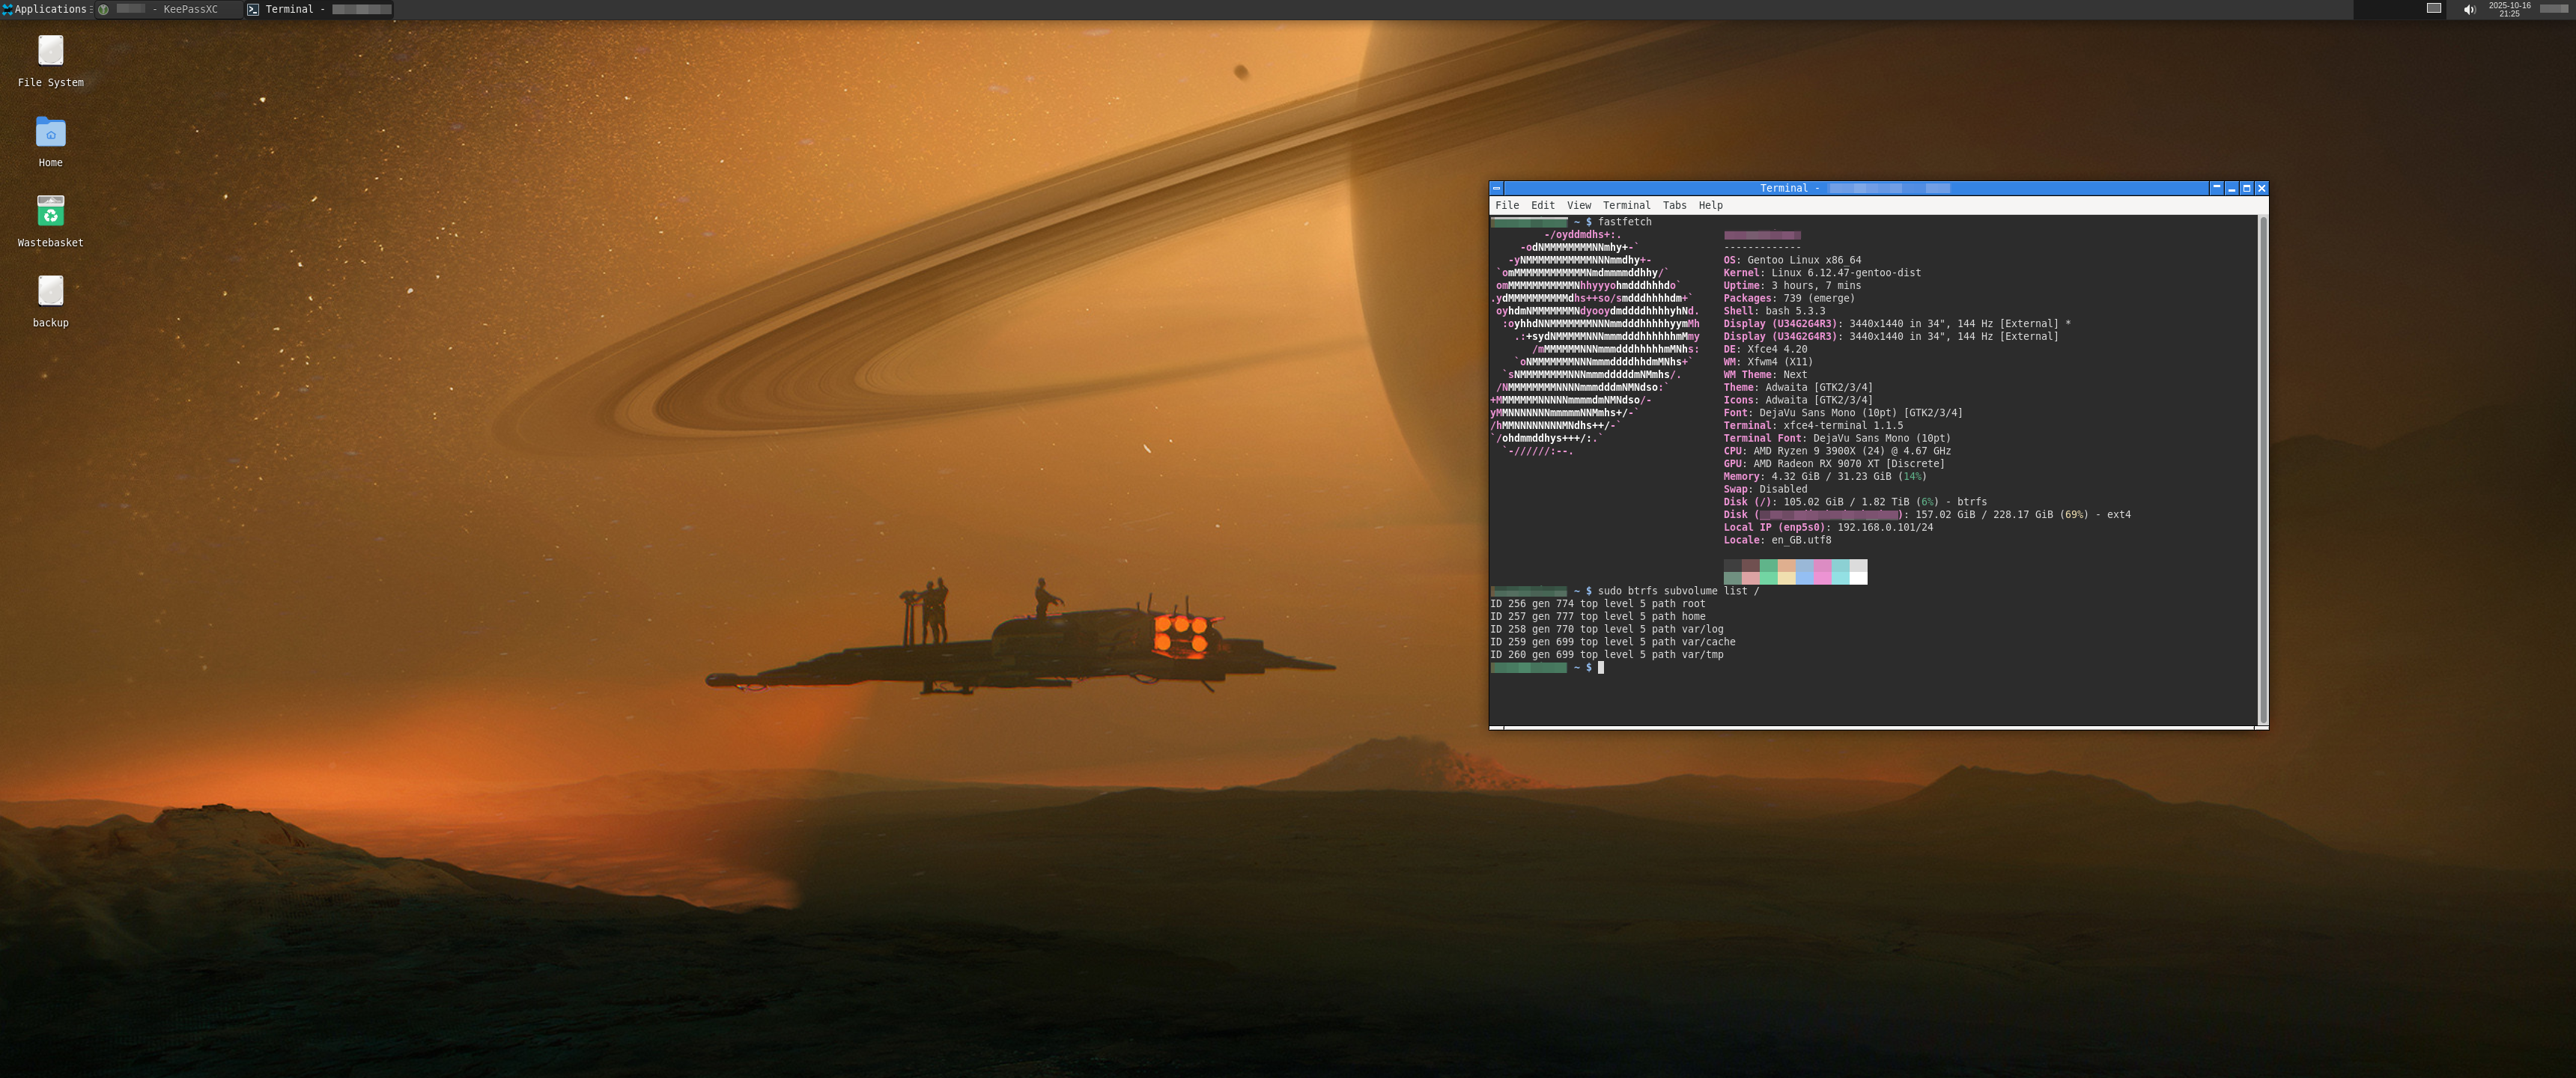Screen dimensions: 2576x1078
Task: Click the Wastebasket desktop icon
Action: point(50,211)
